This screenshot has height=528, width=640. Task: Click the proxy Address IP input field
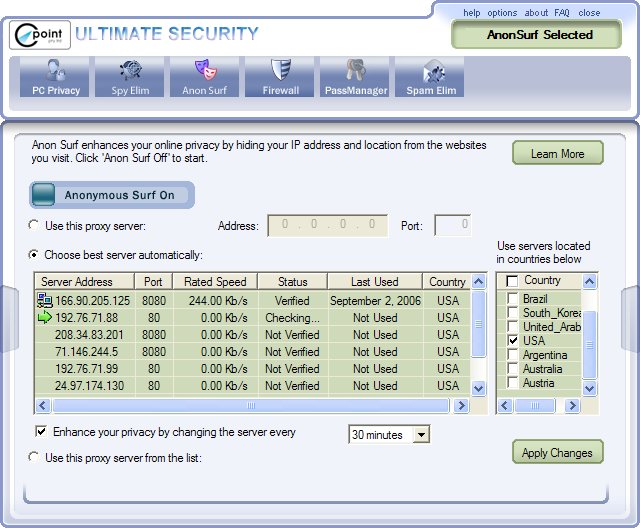pyautogui.click(x=327, y=225)
